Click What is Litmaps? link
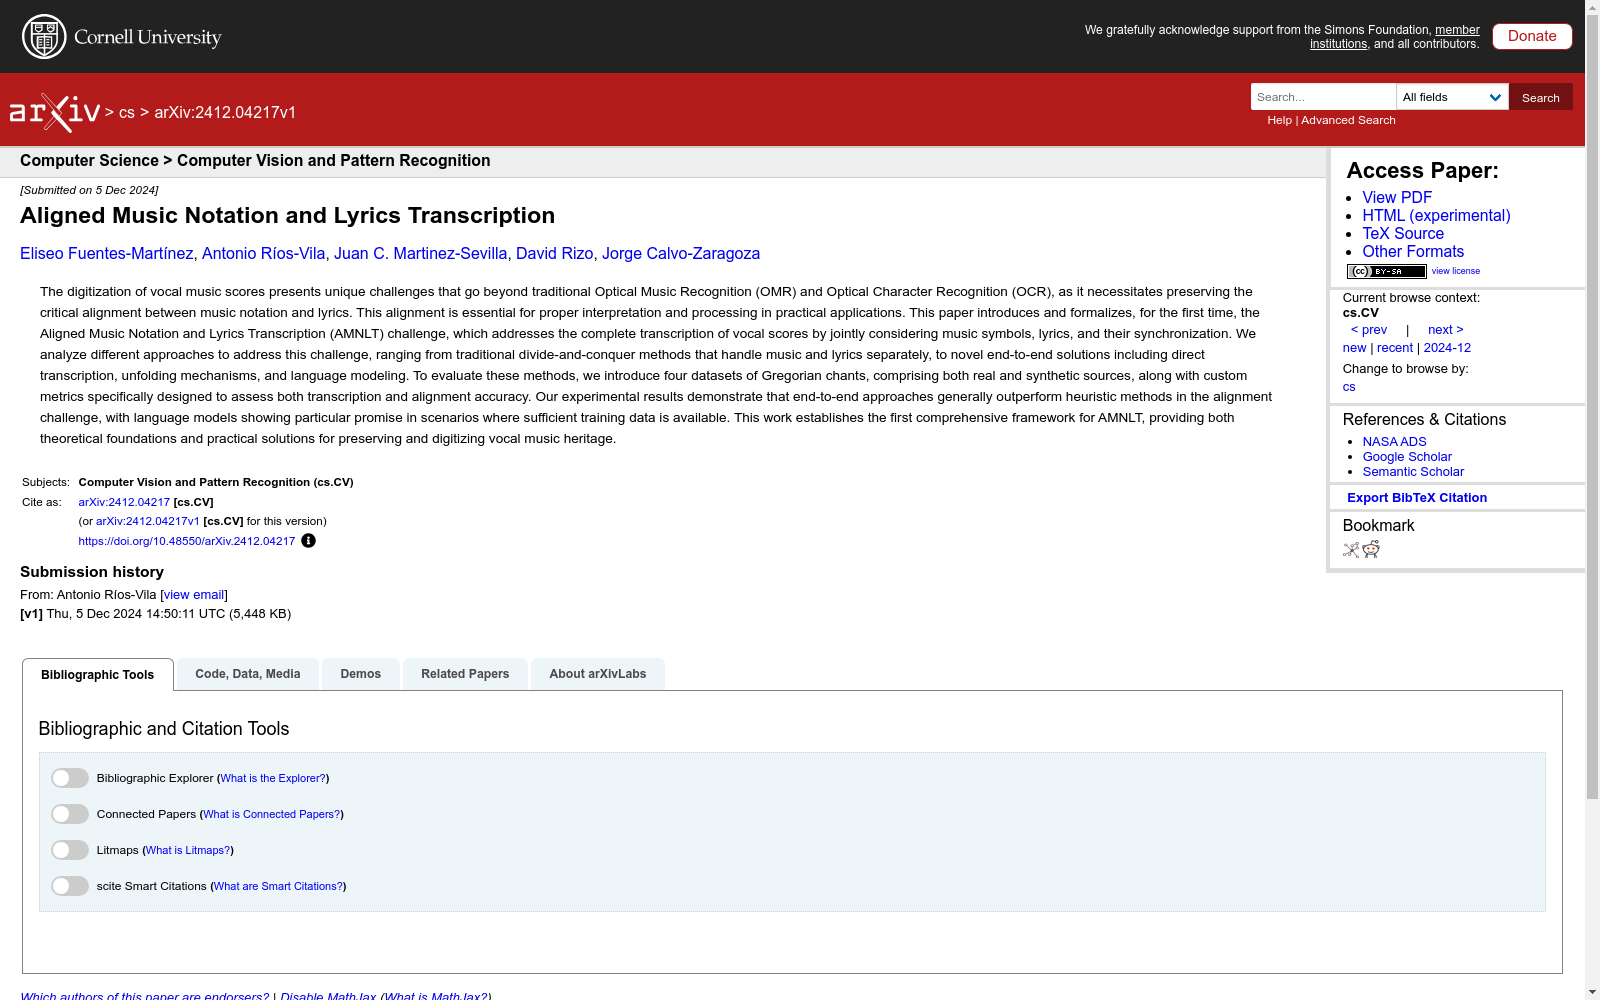This screenshot has width=1600, height=1000. click(188, 850)
